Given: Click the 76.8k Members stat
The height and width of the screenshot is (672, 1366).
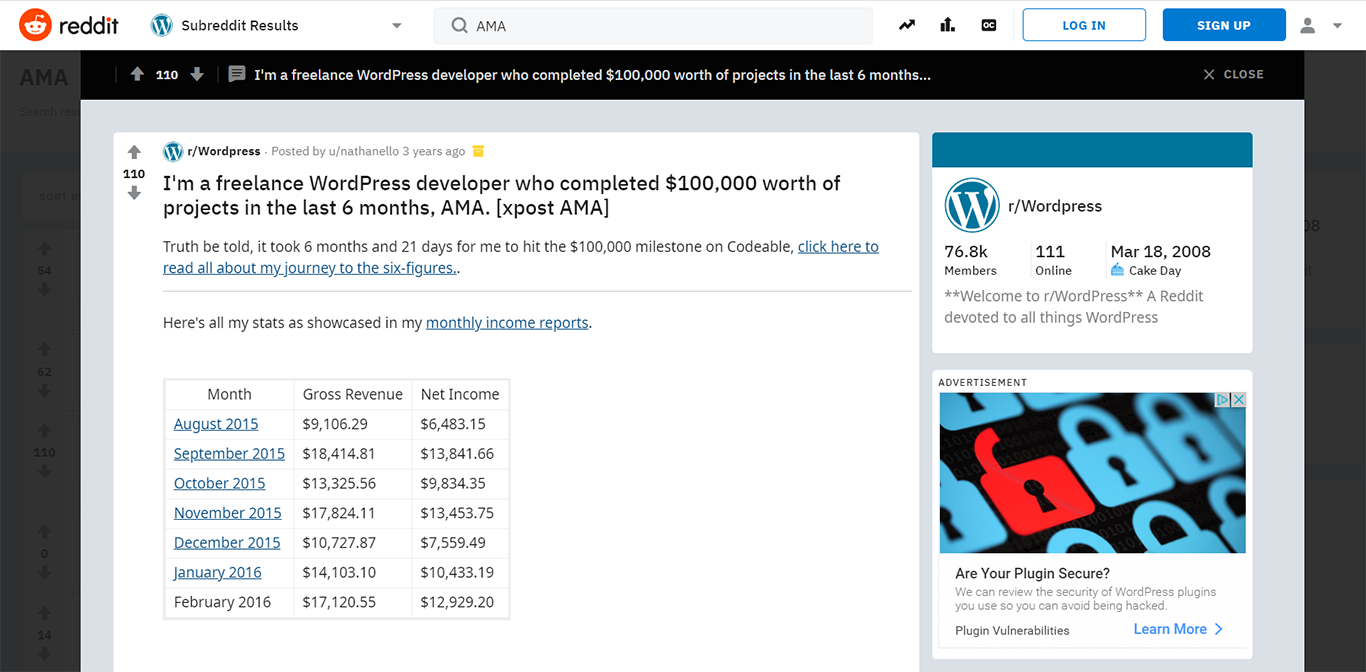Looking at the screenshot, I should coord(970,260).
